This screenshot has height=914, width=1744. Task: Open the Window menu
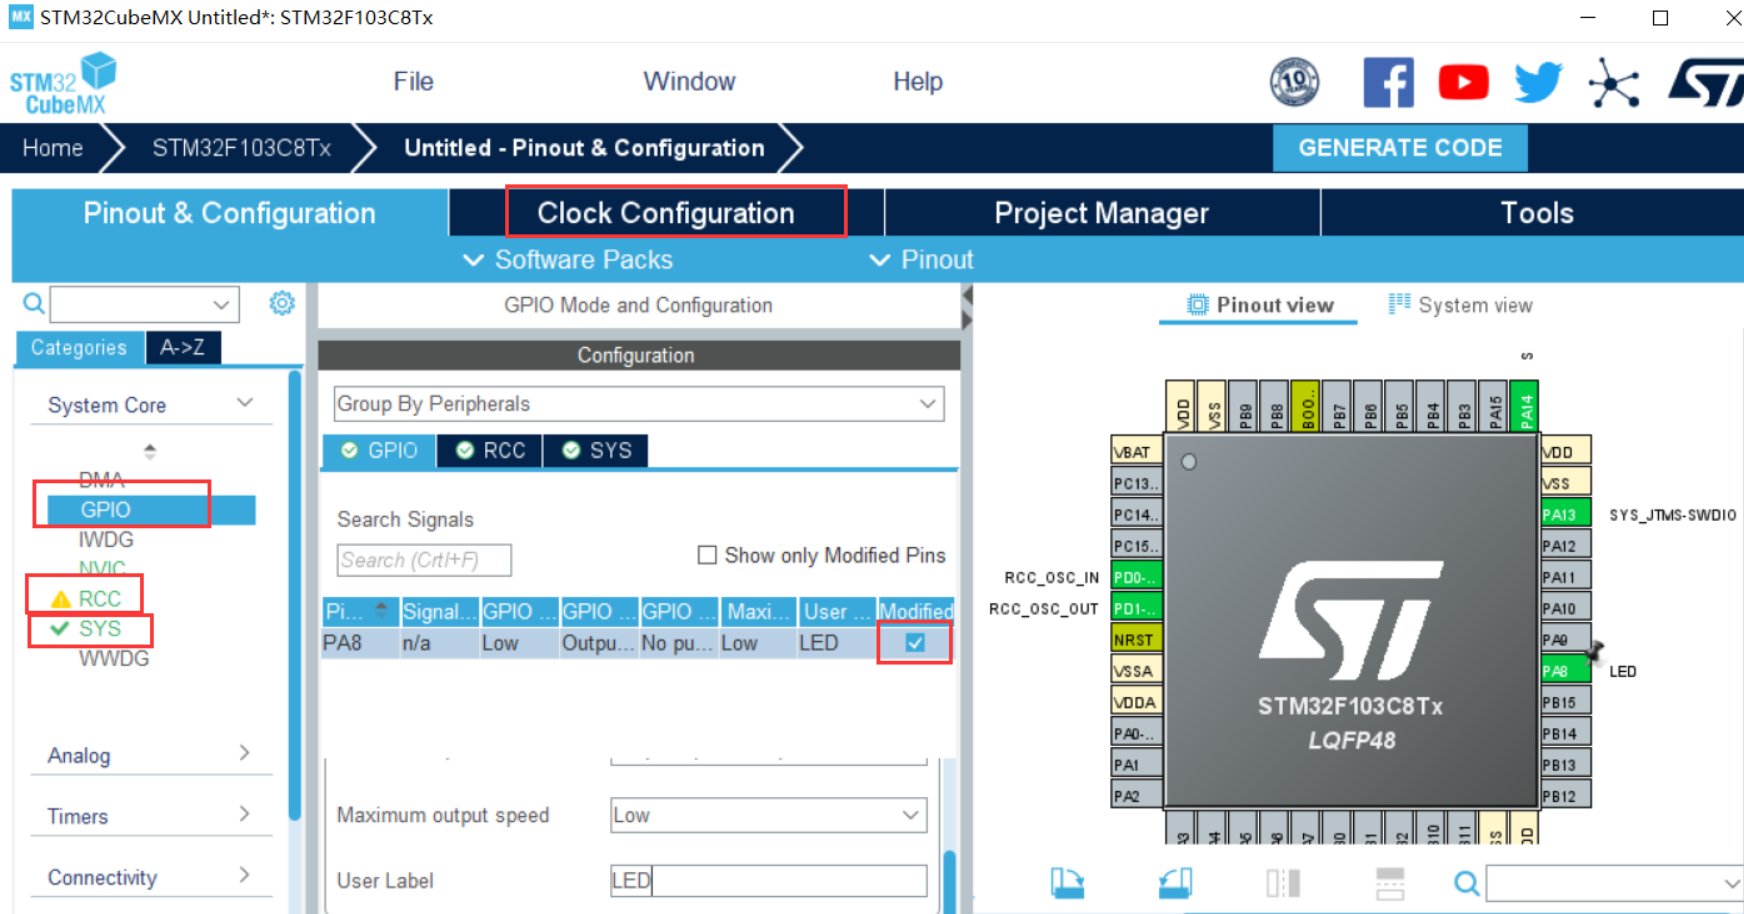(x=689, y=81)
